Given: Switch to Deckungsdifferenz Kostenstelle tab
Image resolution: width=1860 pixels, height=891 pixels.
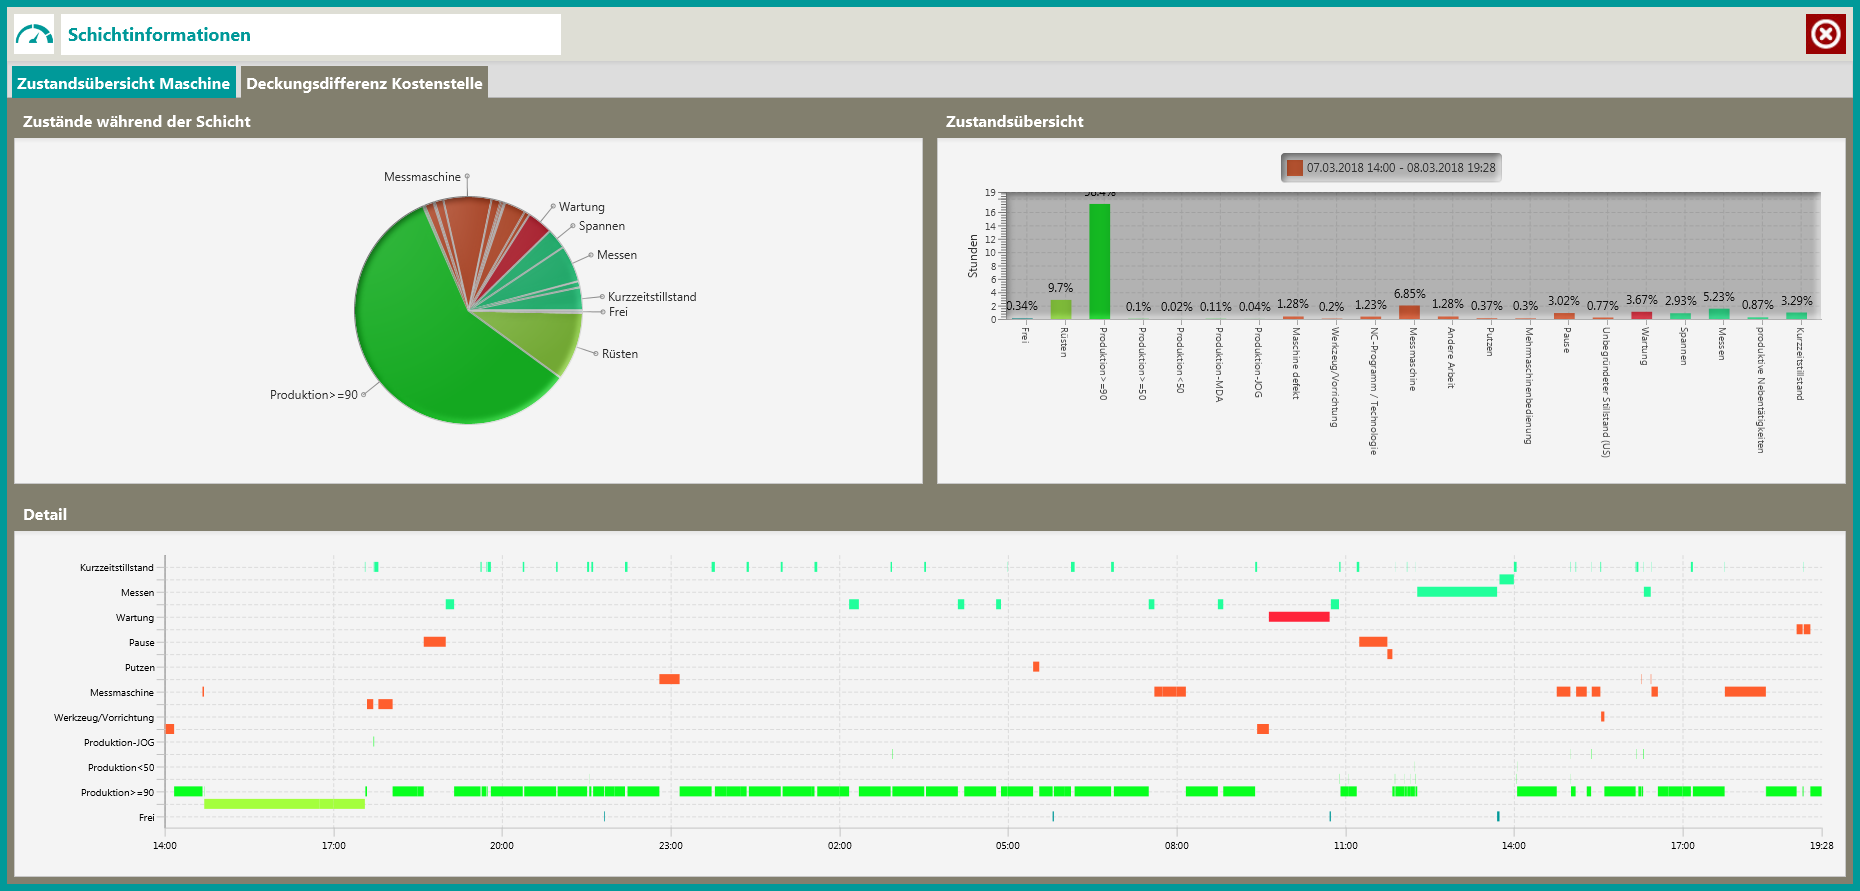Looking at the screenshot, I should pos(364,83).
